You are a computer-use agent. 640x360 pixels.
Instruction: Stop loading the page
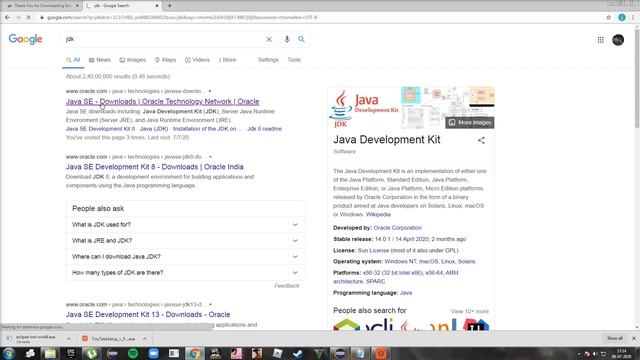coord(29,18)
